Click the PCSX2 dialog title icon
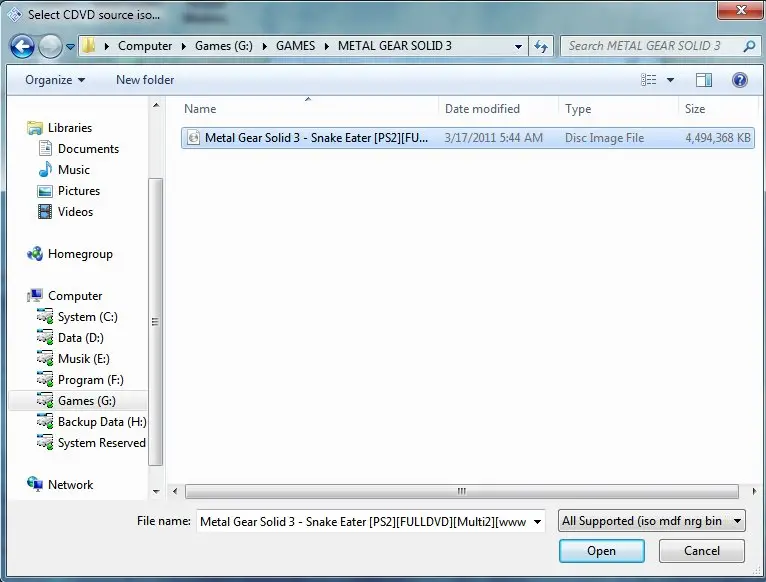This screenshot has width=766, height=582. click(15, 15)
